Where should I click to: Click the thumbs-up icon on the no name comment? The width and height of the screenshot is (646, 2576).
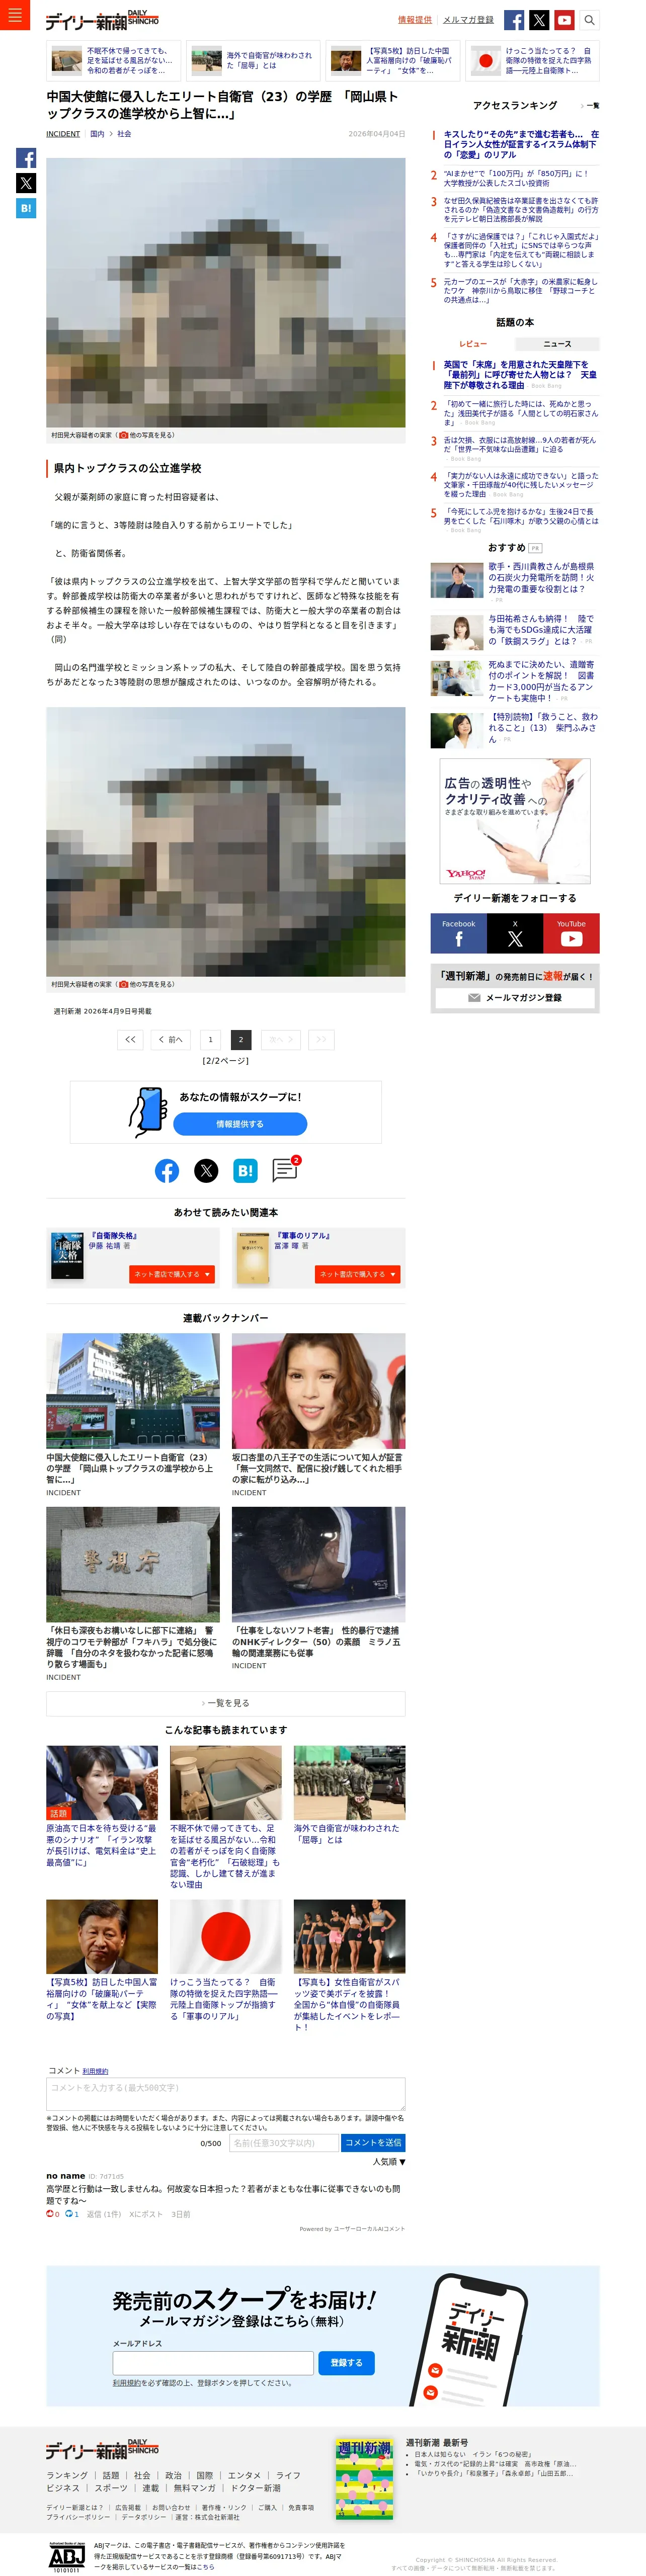50,2214
